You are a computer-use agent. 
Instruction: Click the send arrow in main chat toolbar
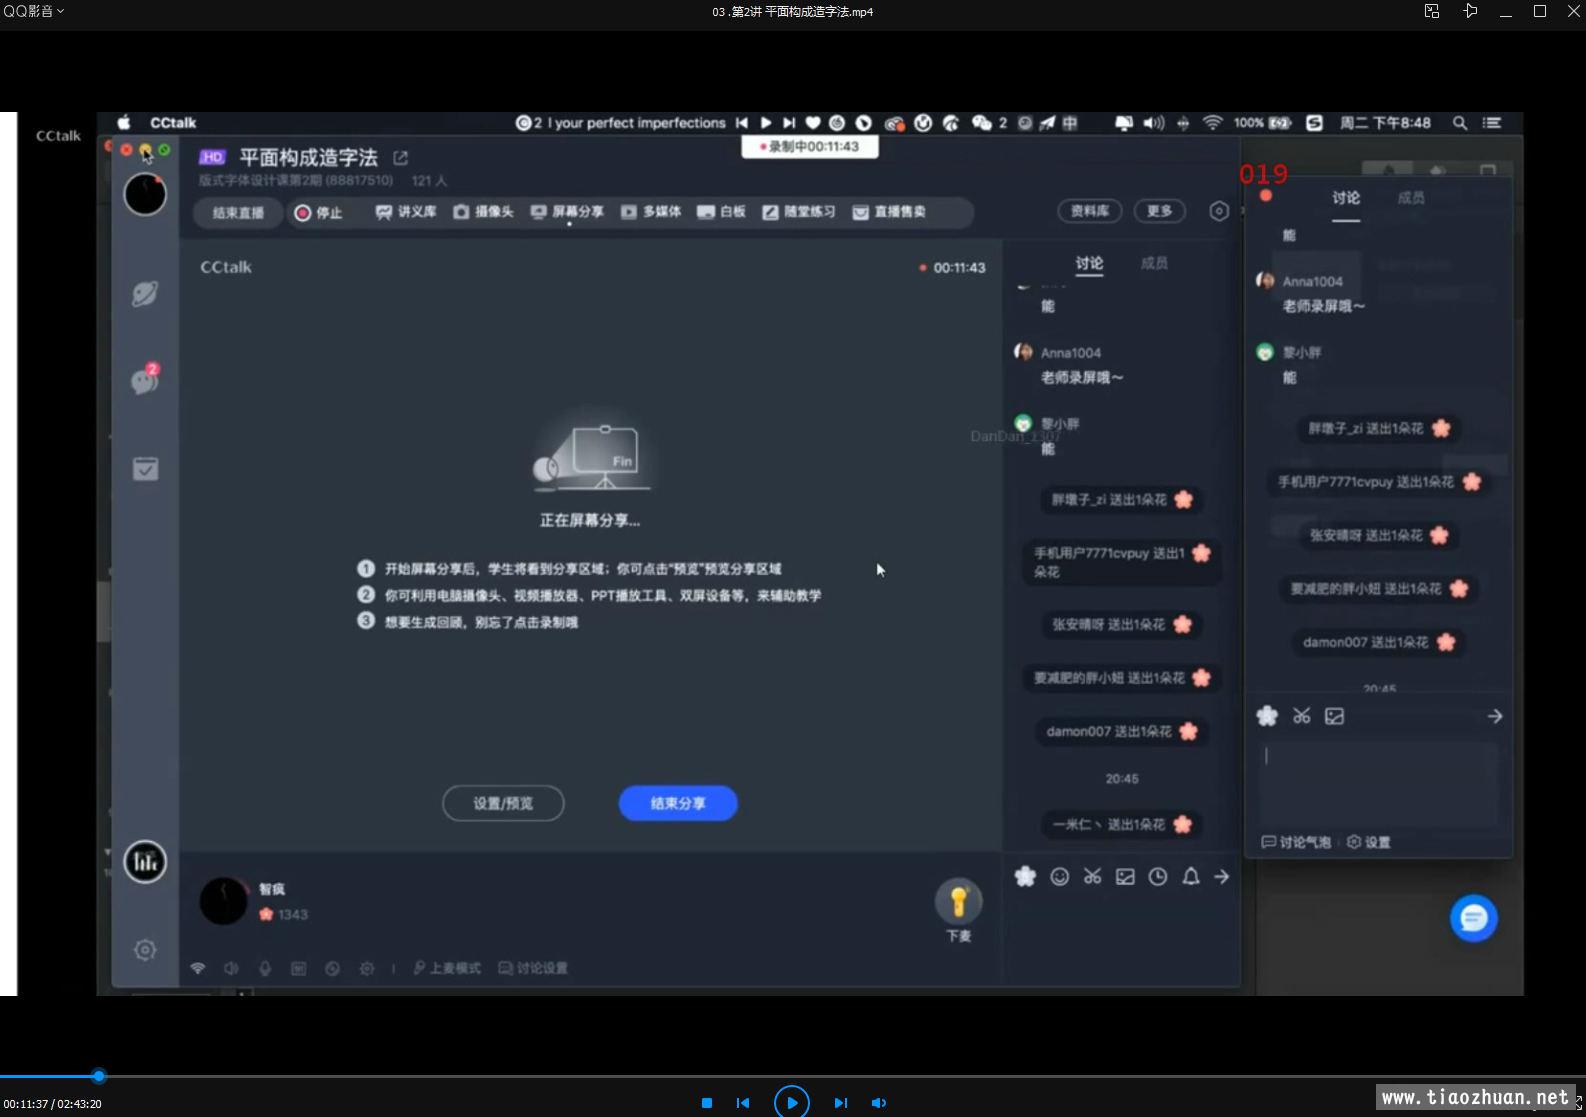(x=1222, y=876)
